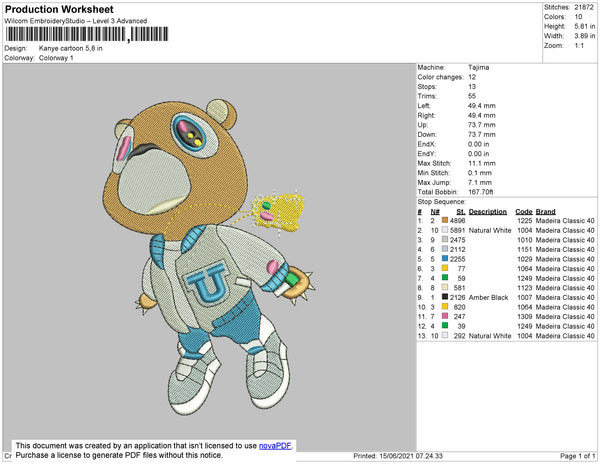Select the Amber Black swatch in row 9

(445, 297)
